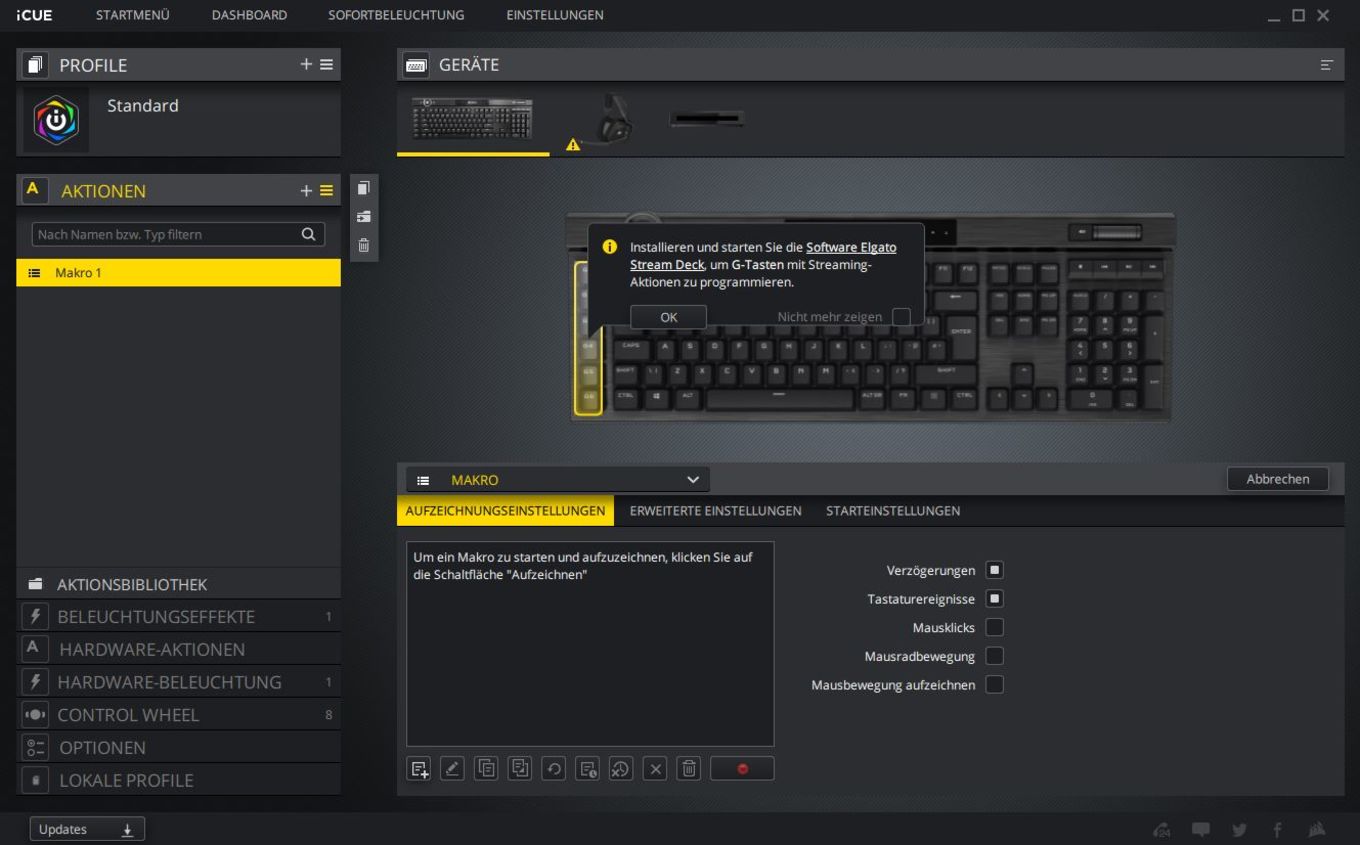1360x845 pixels.
Task: Open the feedback chat bubble icon
Action: (x=1201, y=830)
